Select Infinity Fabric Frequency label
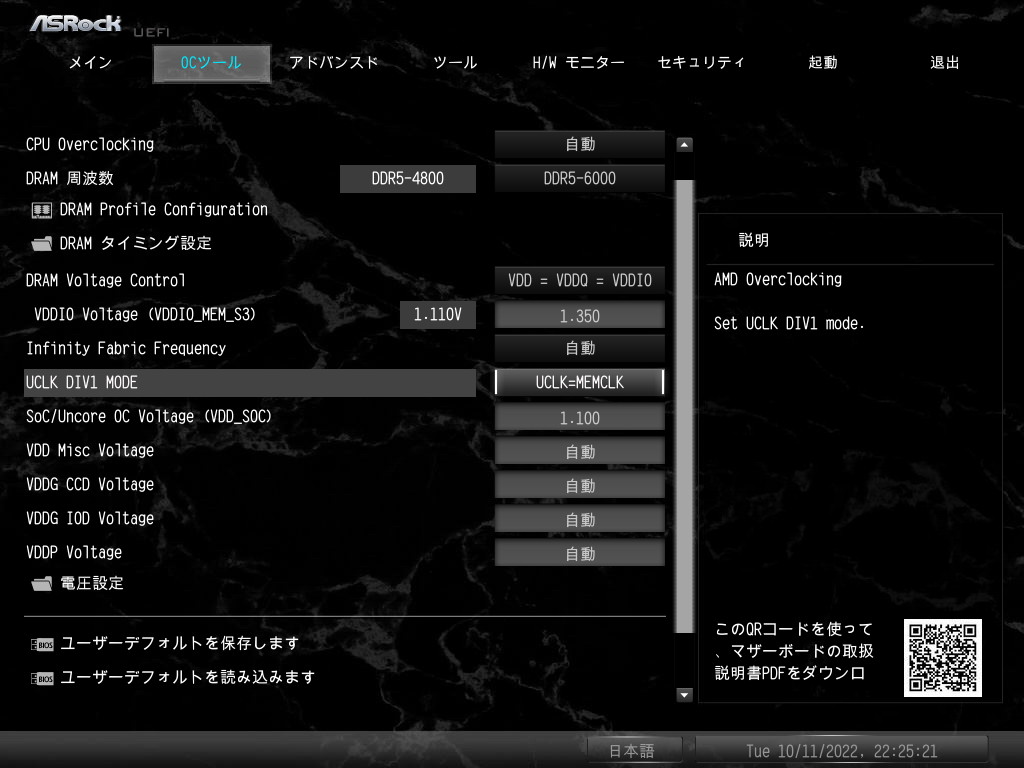The image size is (1024, 768). 126,348
